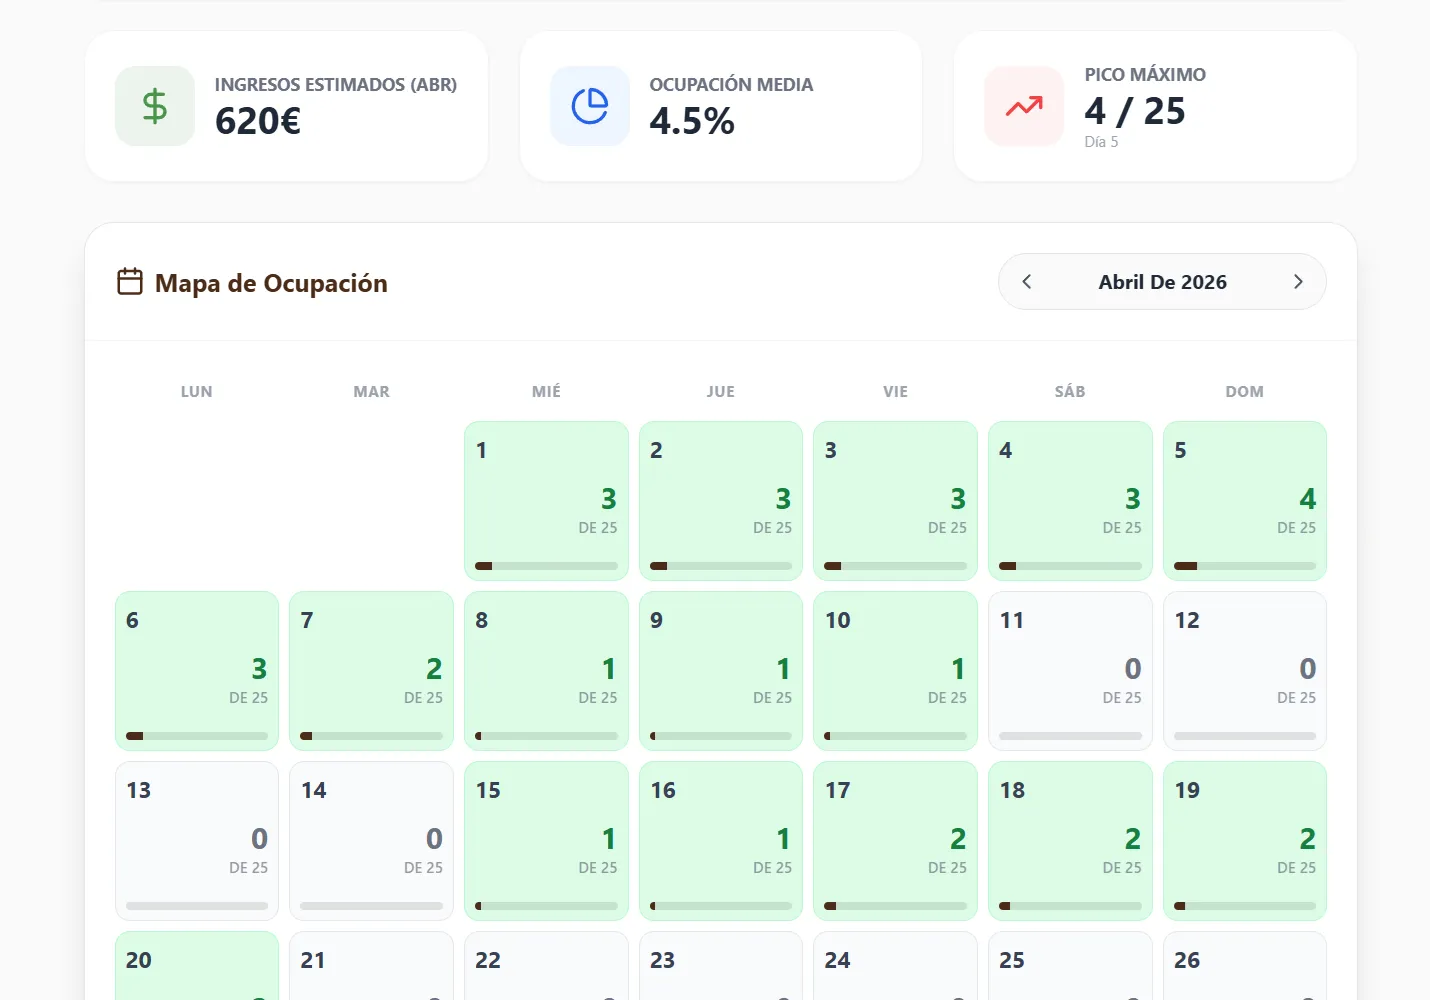Select day 20 at the calendar bottom

click(x=197, y=966)
